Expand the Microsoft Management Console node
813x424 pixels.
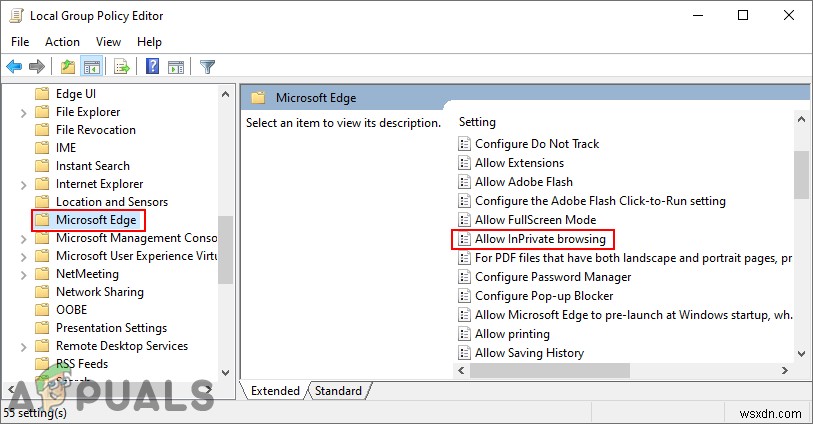pyautogui.click(x=23, y=238)
